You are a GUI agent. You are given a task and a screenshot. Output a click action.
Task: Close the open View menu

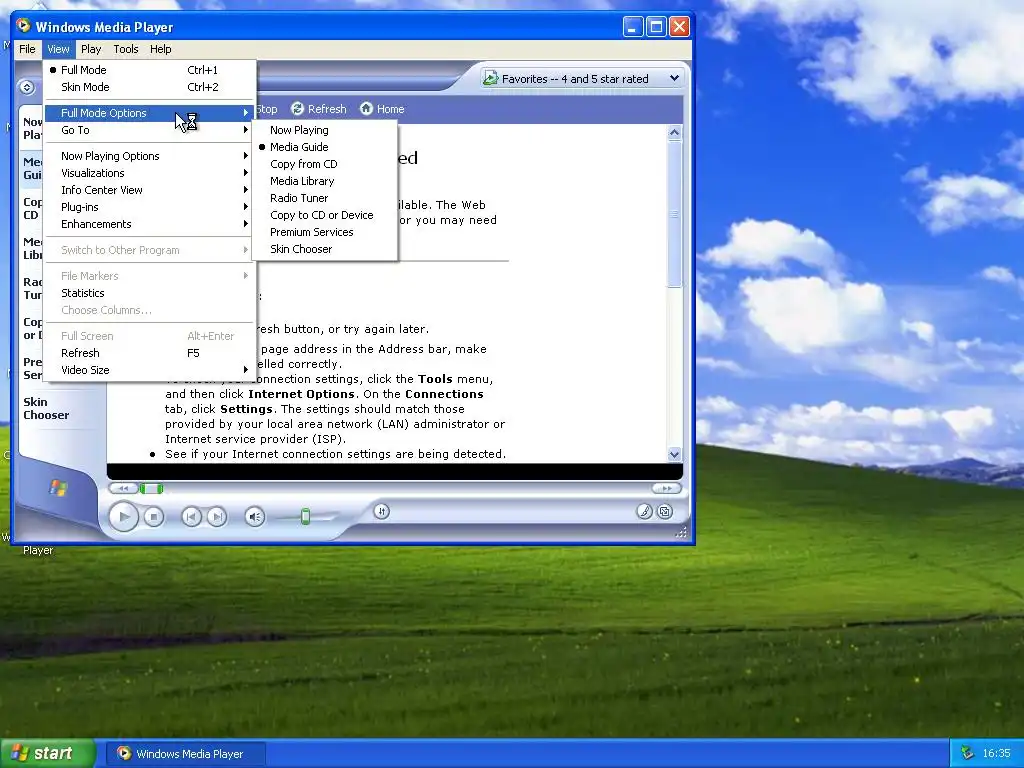[58, 49]
